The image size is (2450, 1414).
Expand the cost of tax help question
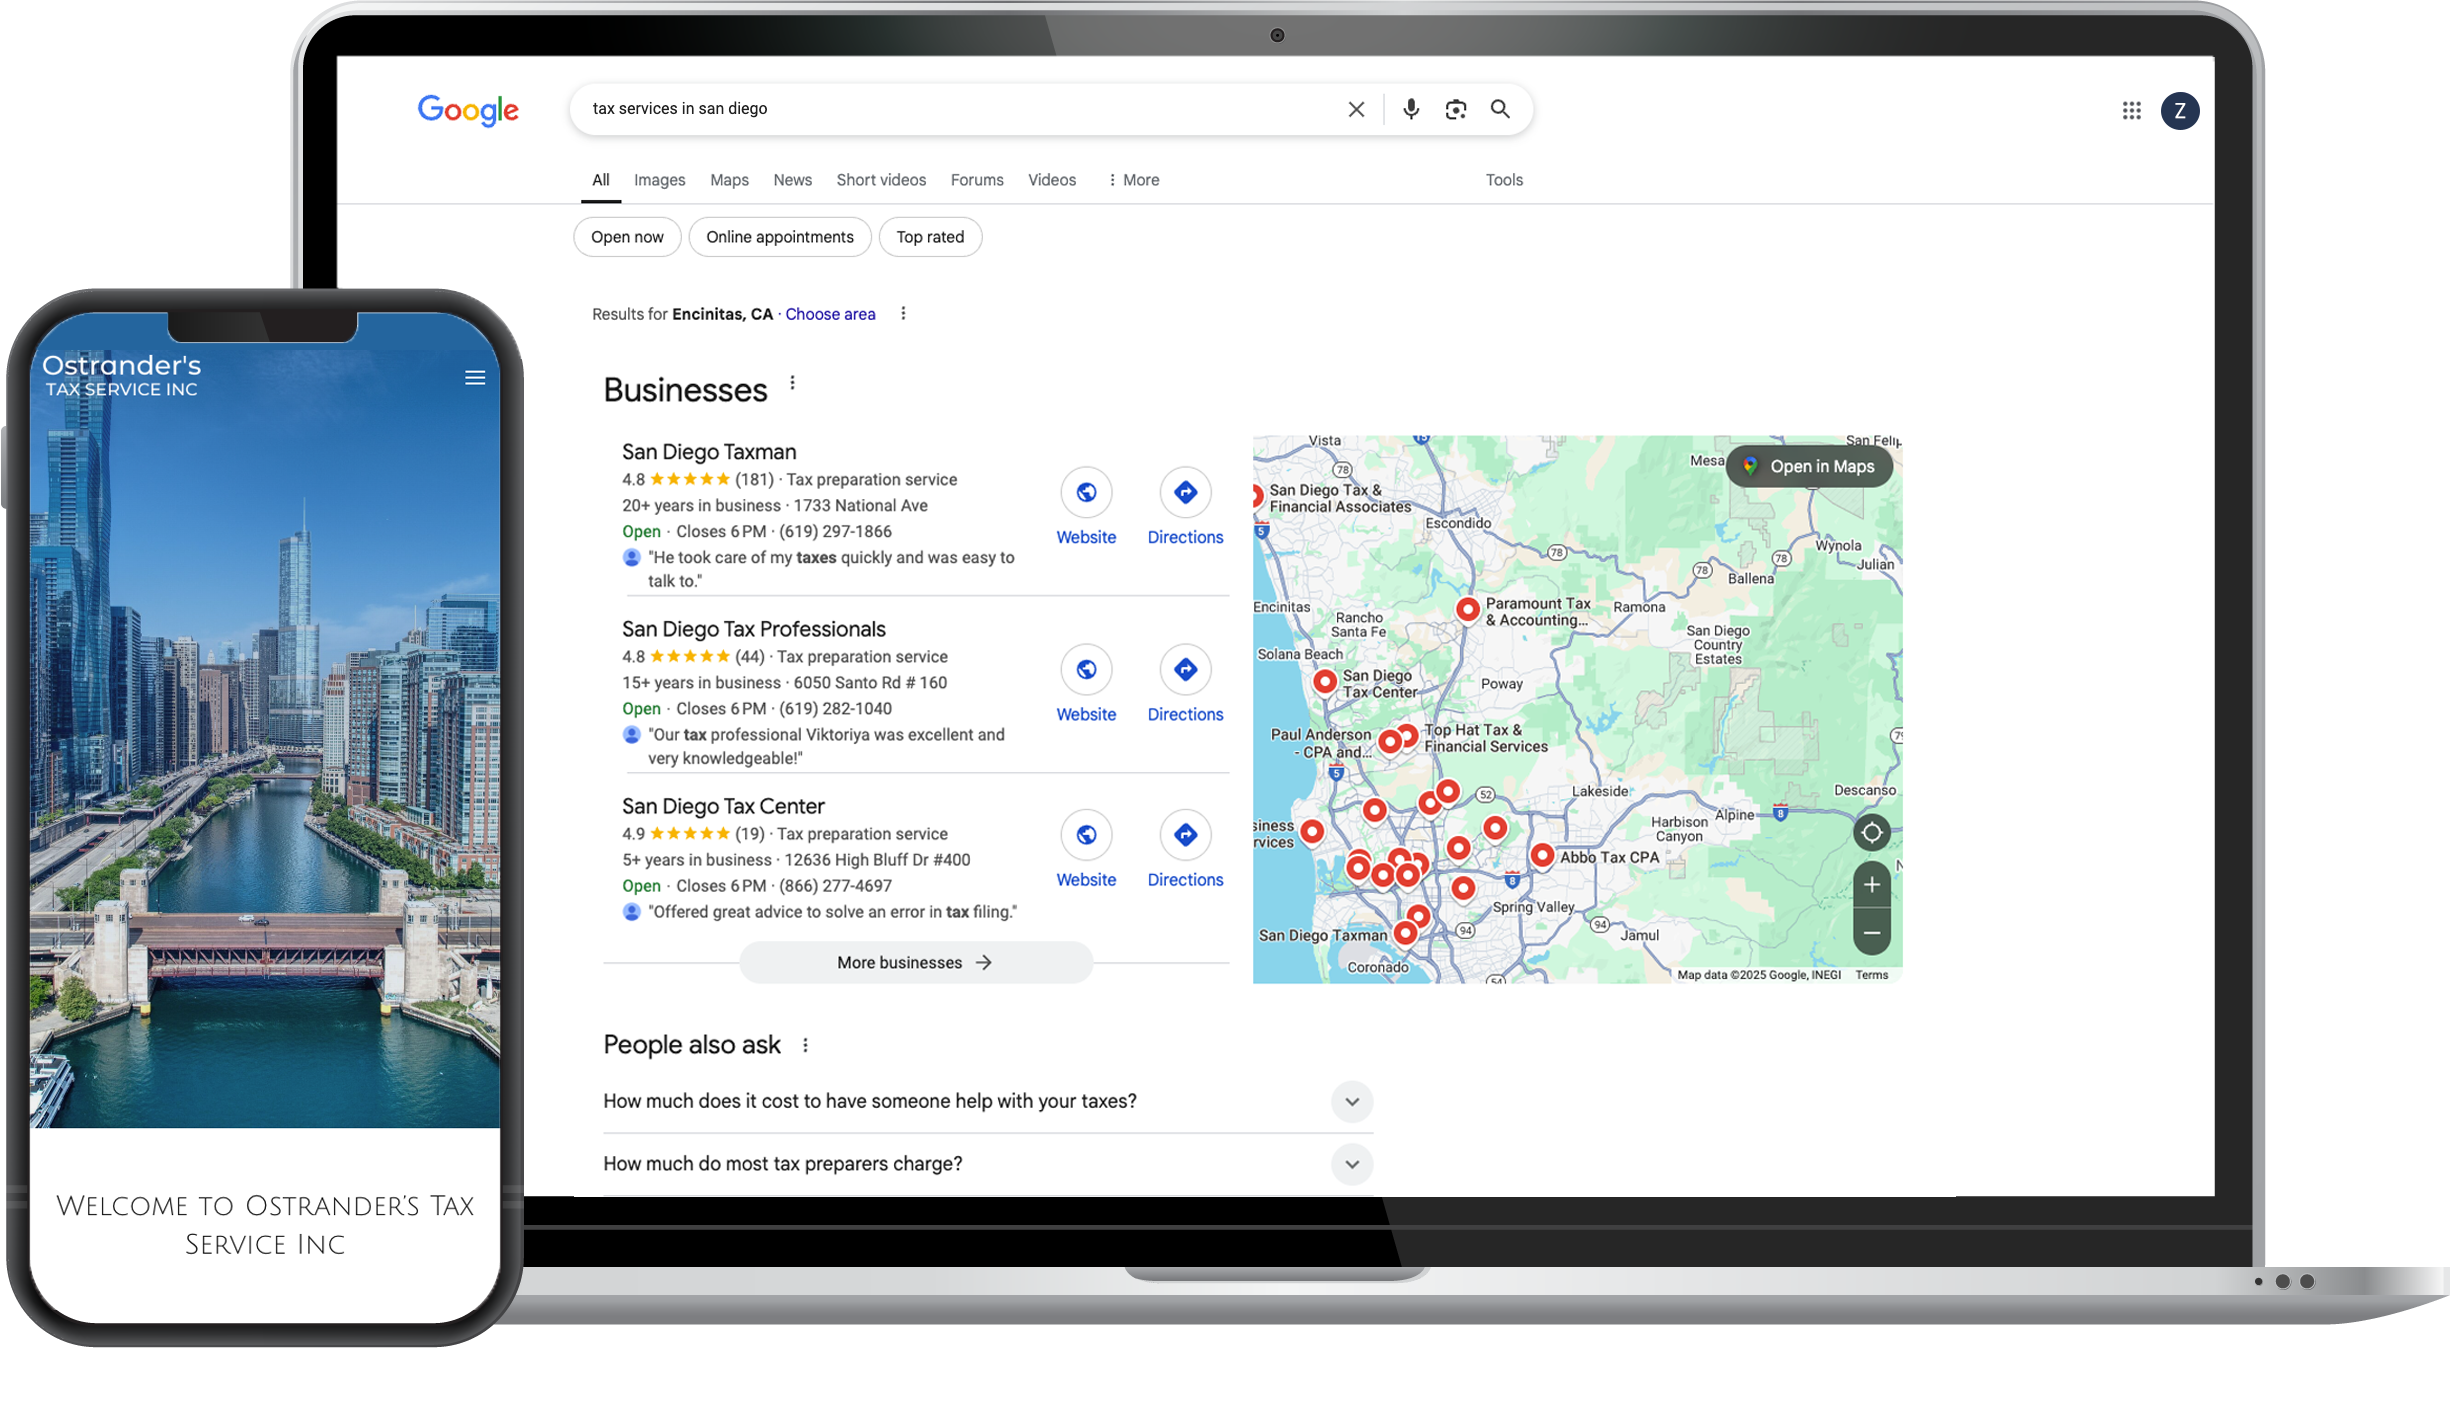1351,1102
